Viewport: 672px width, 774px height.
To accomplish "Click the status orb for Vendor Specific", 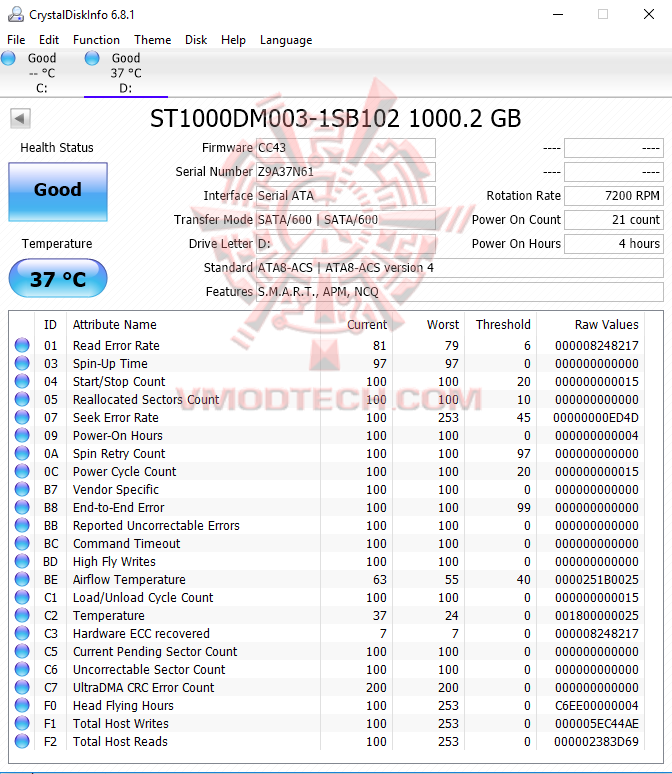I will (x=22, y=489).
